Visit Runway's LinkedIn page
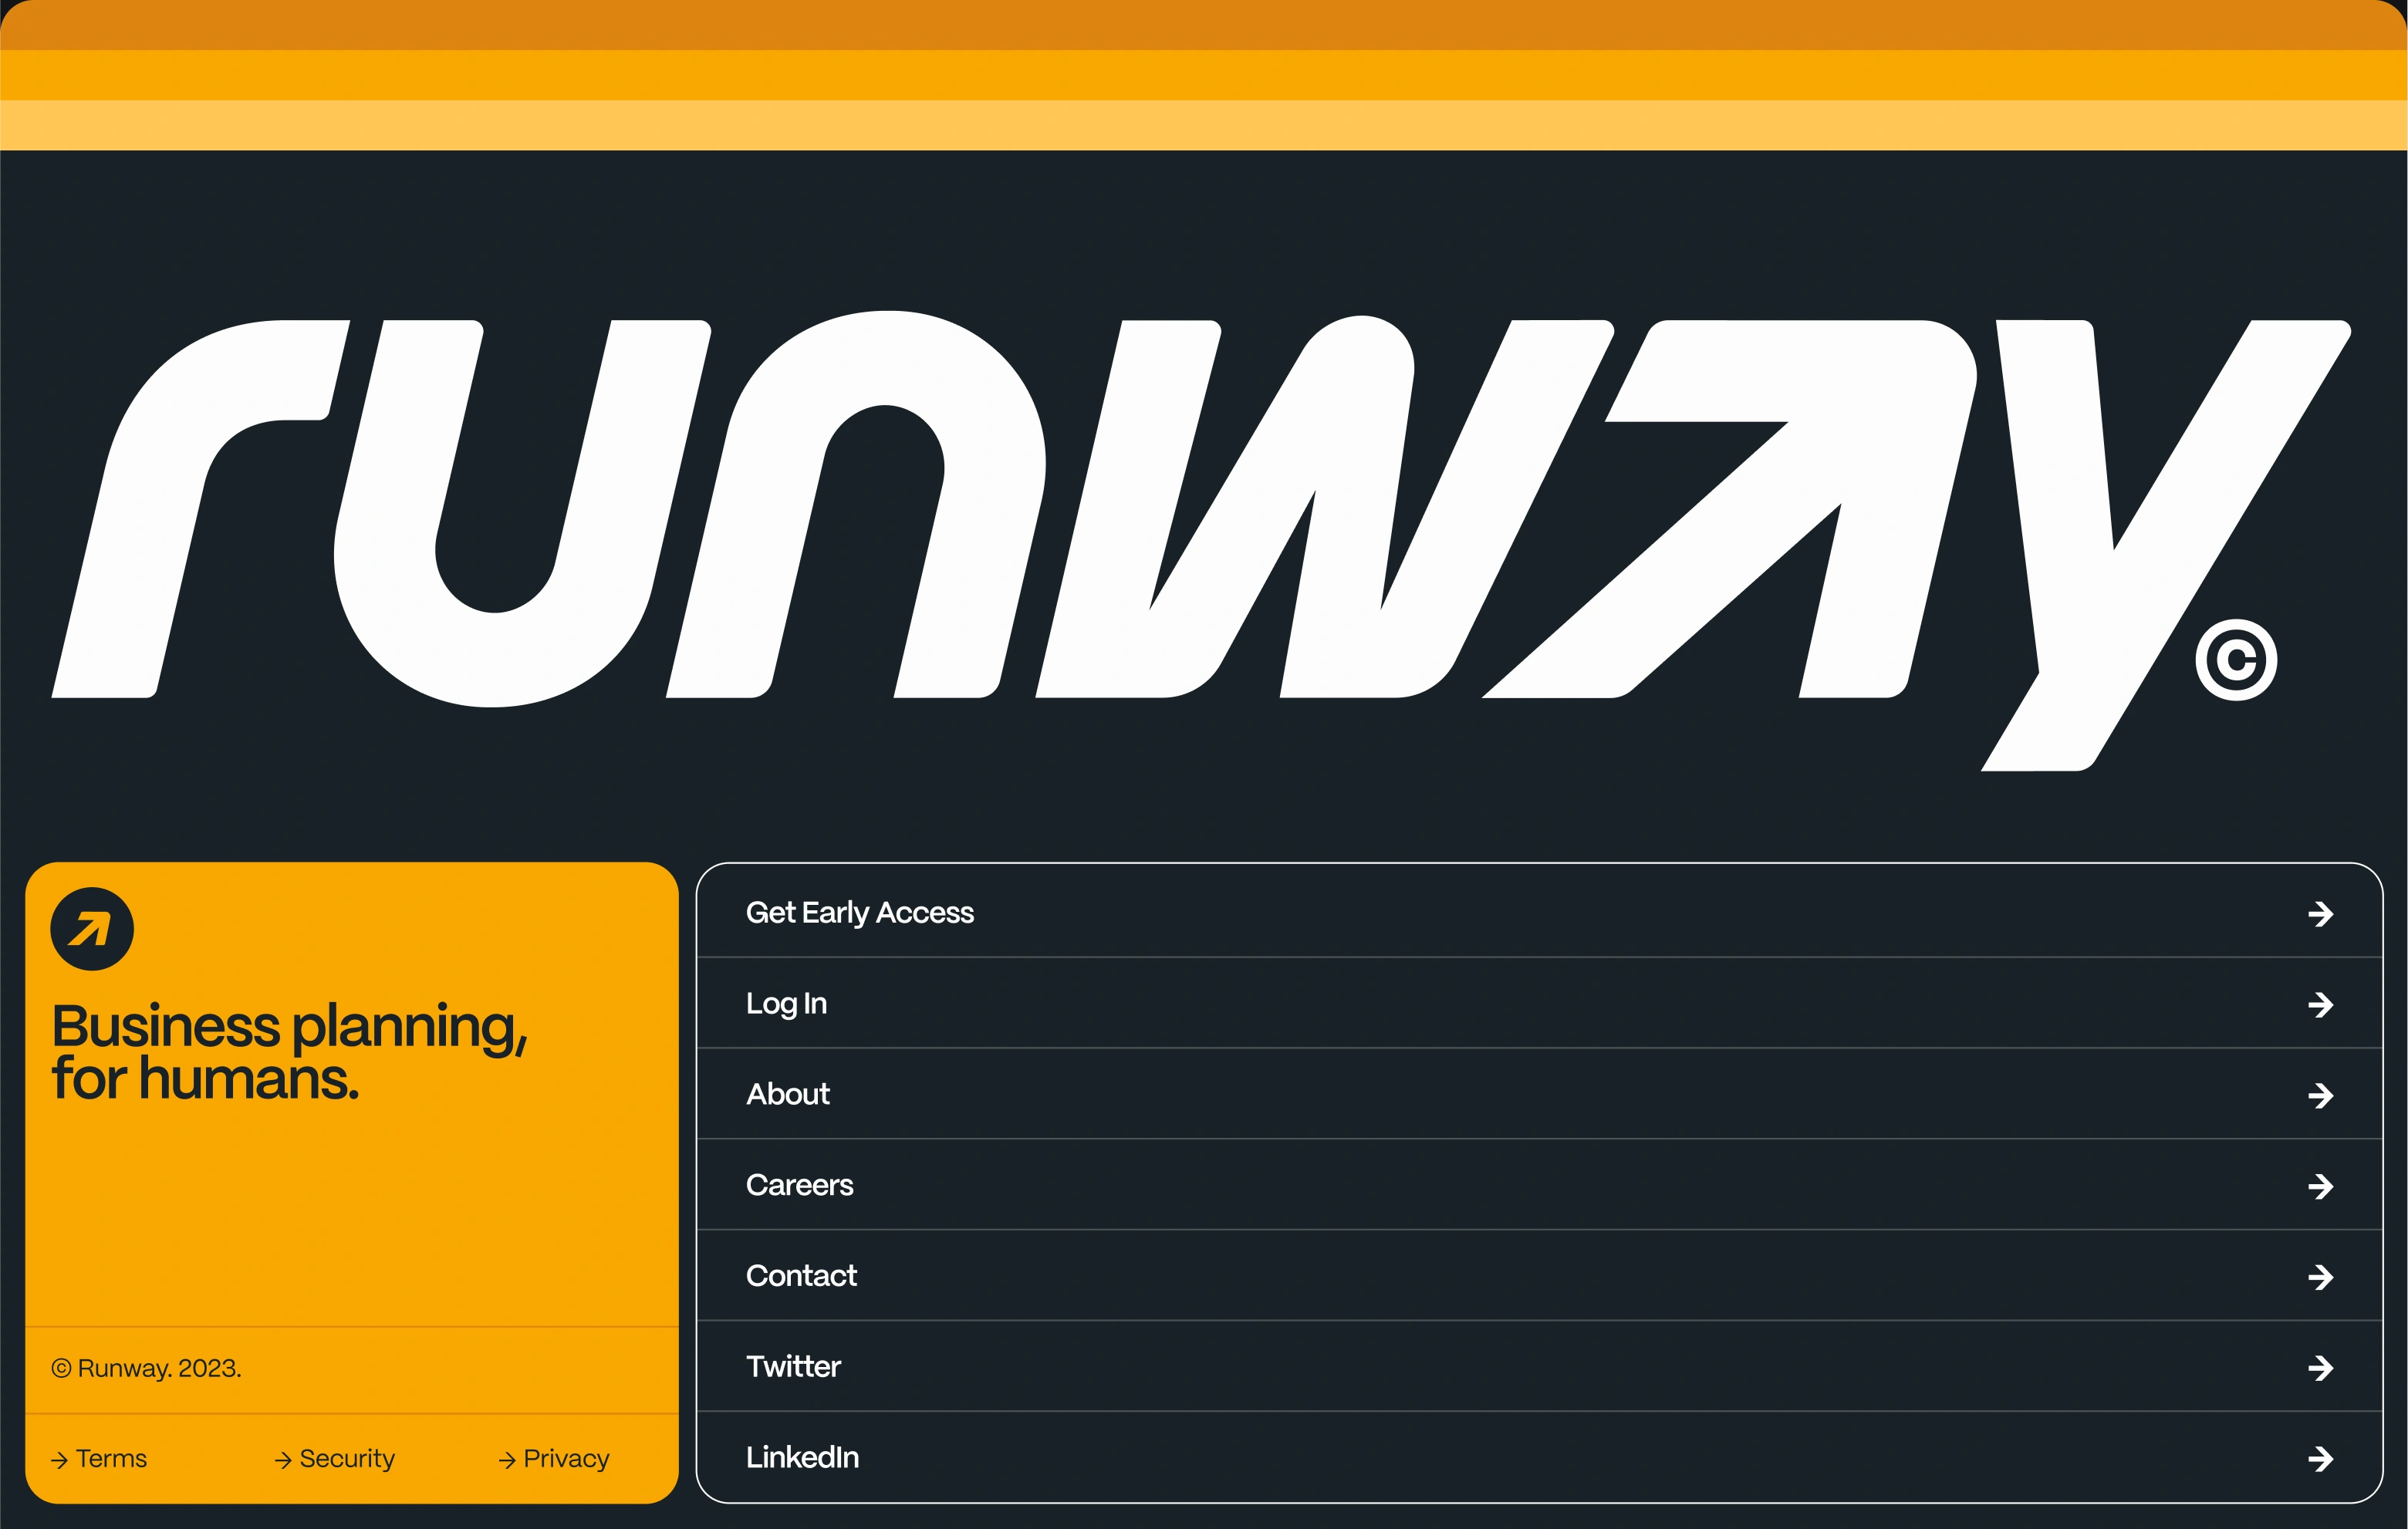The width and height of the screenshot is (2408, 1529). tap(802, 1458)
